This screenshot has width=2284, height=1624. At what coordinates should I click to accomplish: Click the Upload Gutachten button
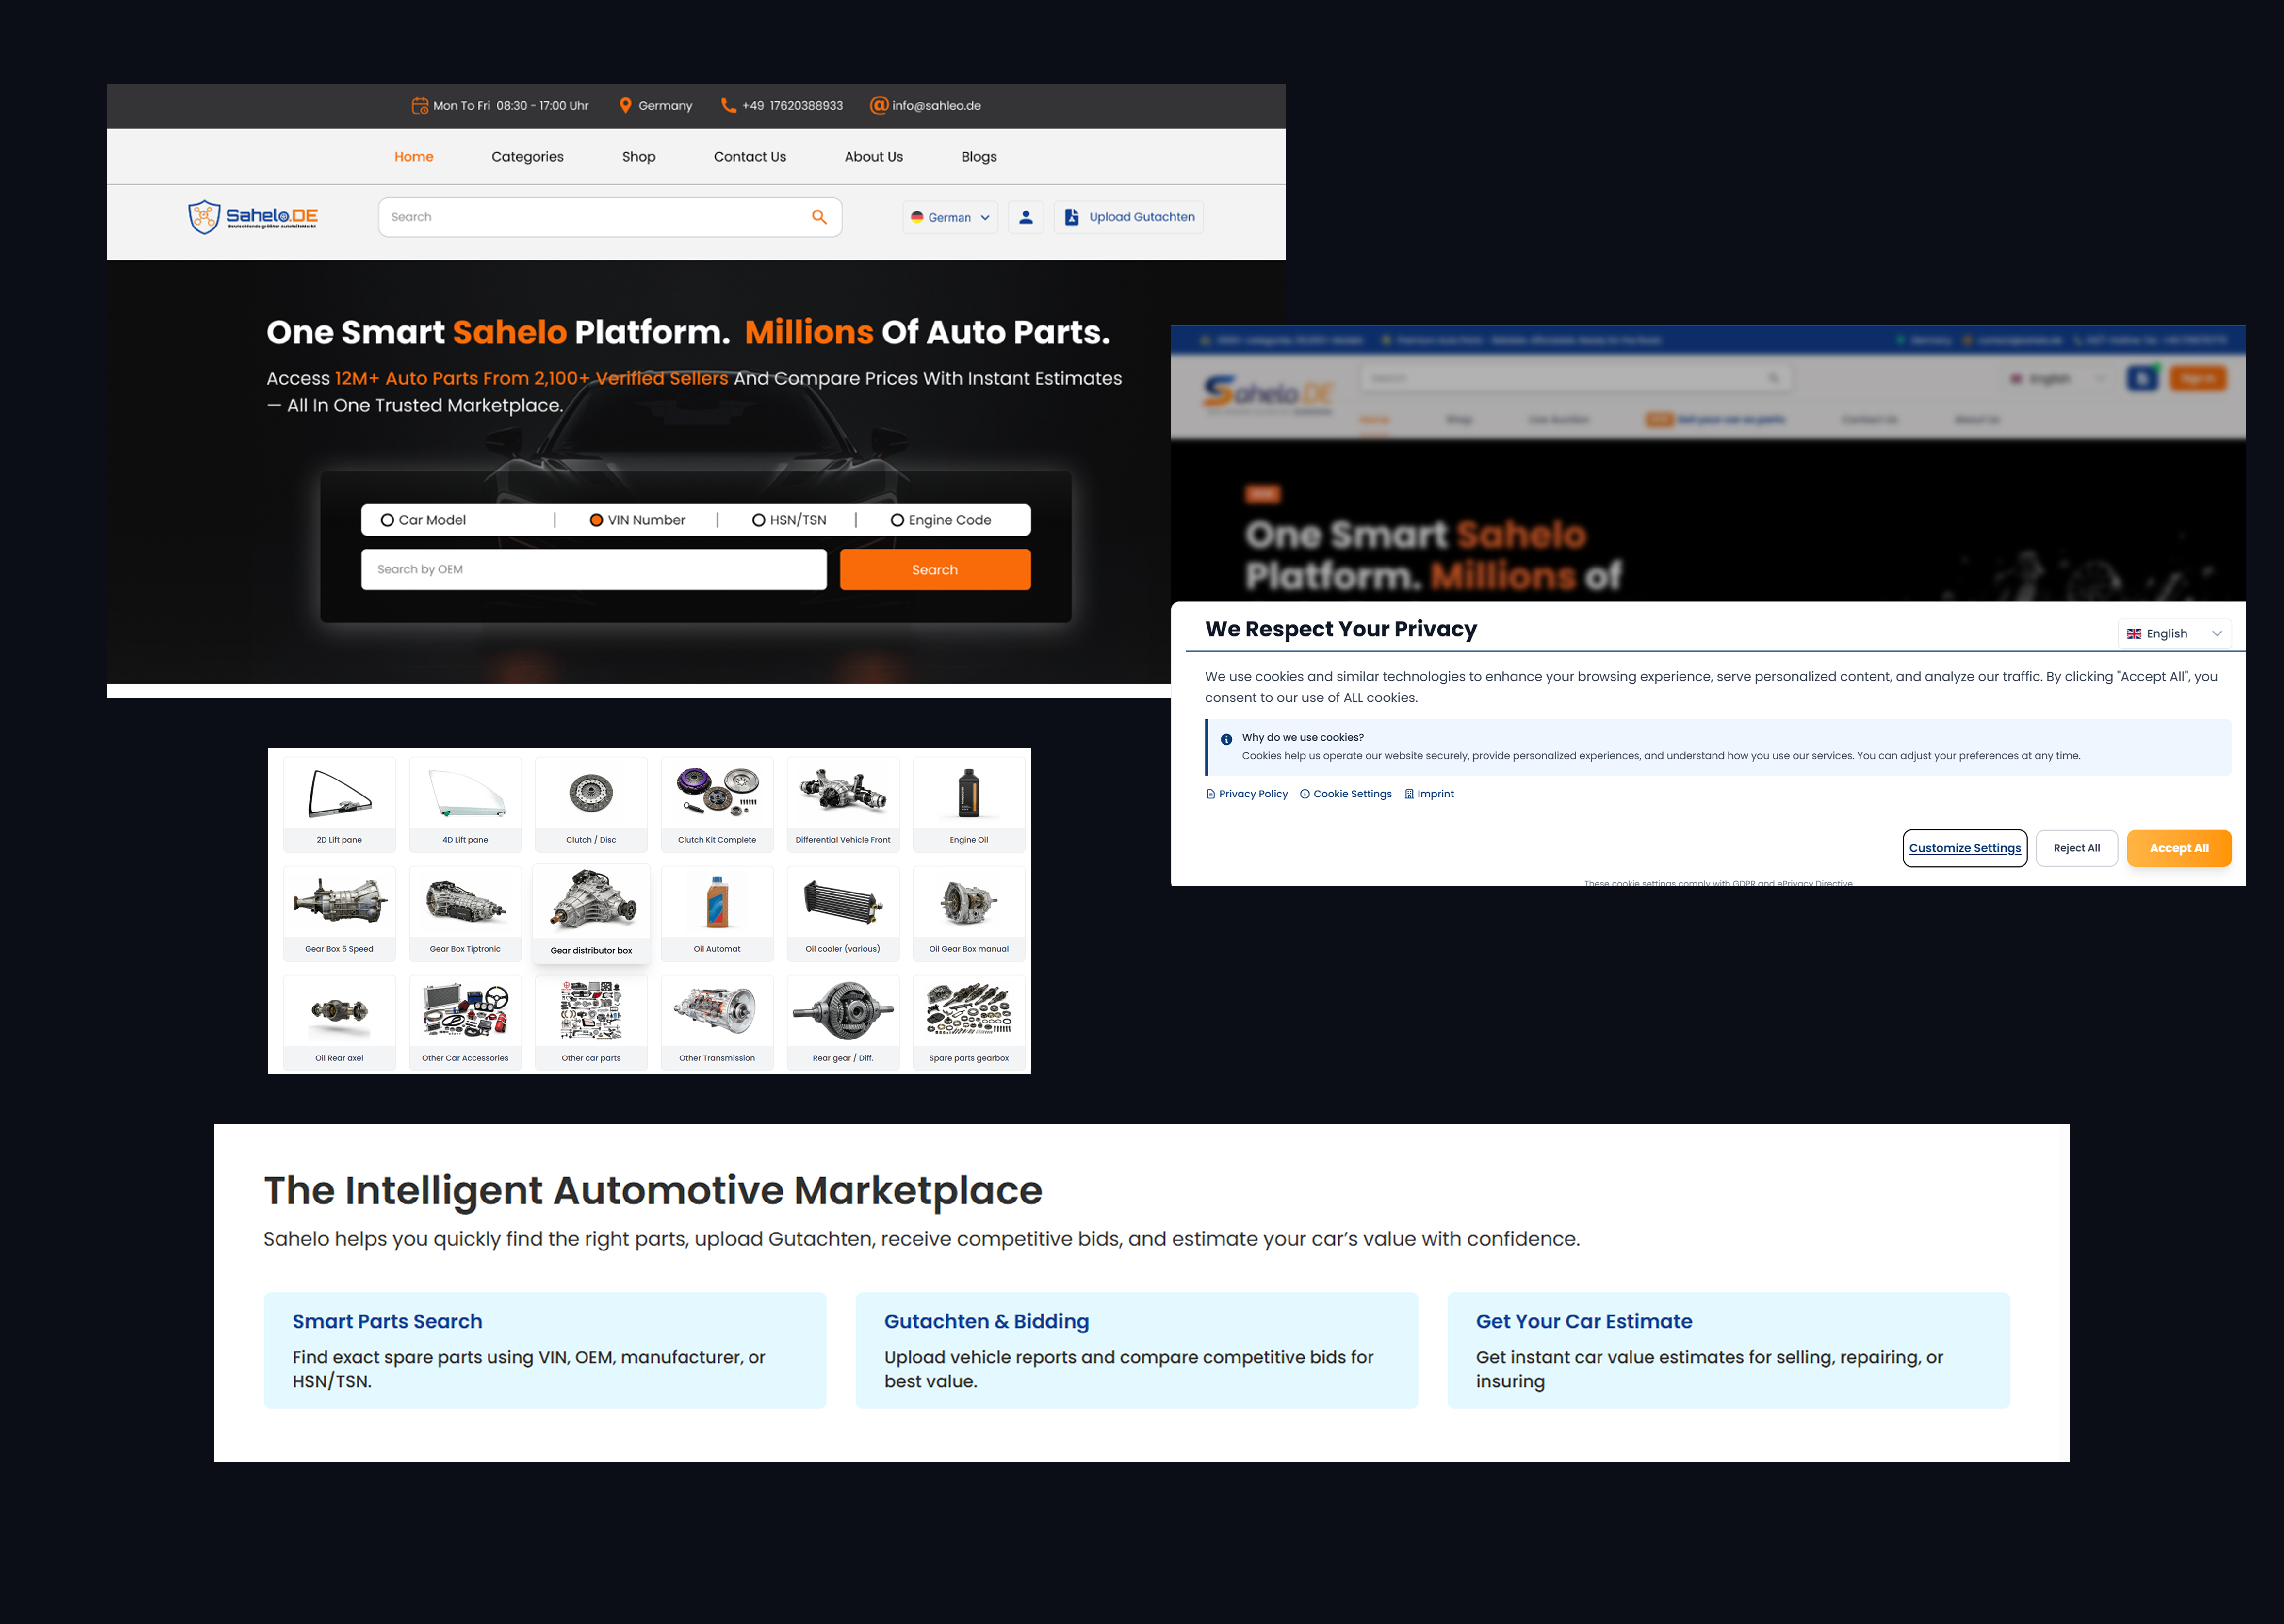[x=1129, y=217]
